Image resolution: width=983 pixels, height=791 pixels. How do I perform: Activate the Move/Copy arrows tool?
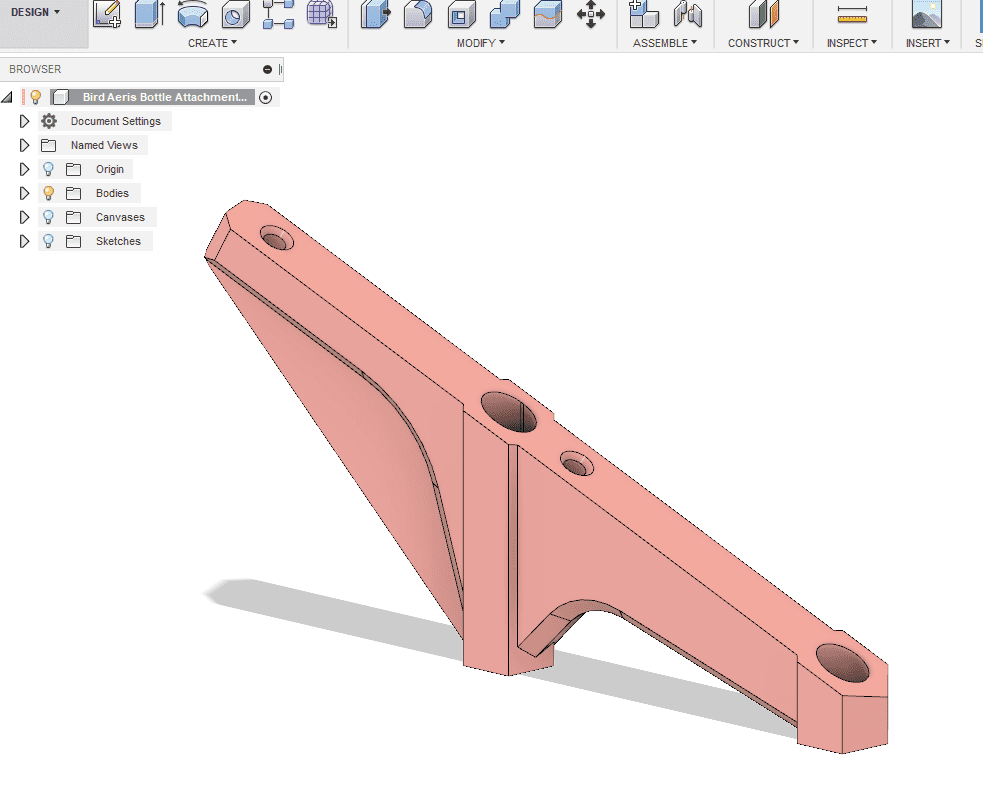pyautogui.click(x=591, y=14)
